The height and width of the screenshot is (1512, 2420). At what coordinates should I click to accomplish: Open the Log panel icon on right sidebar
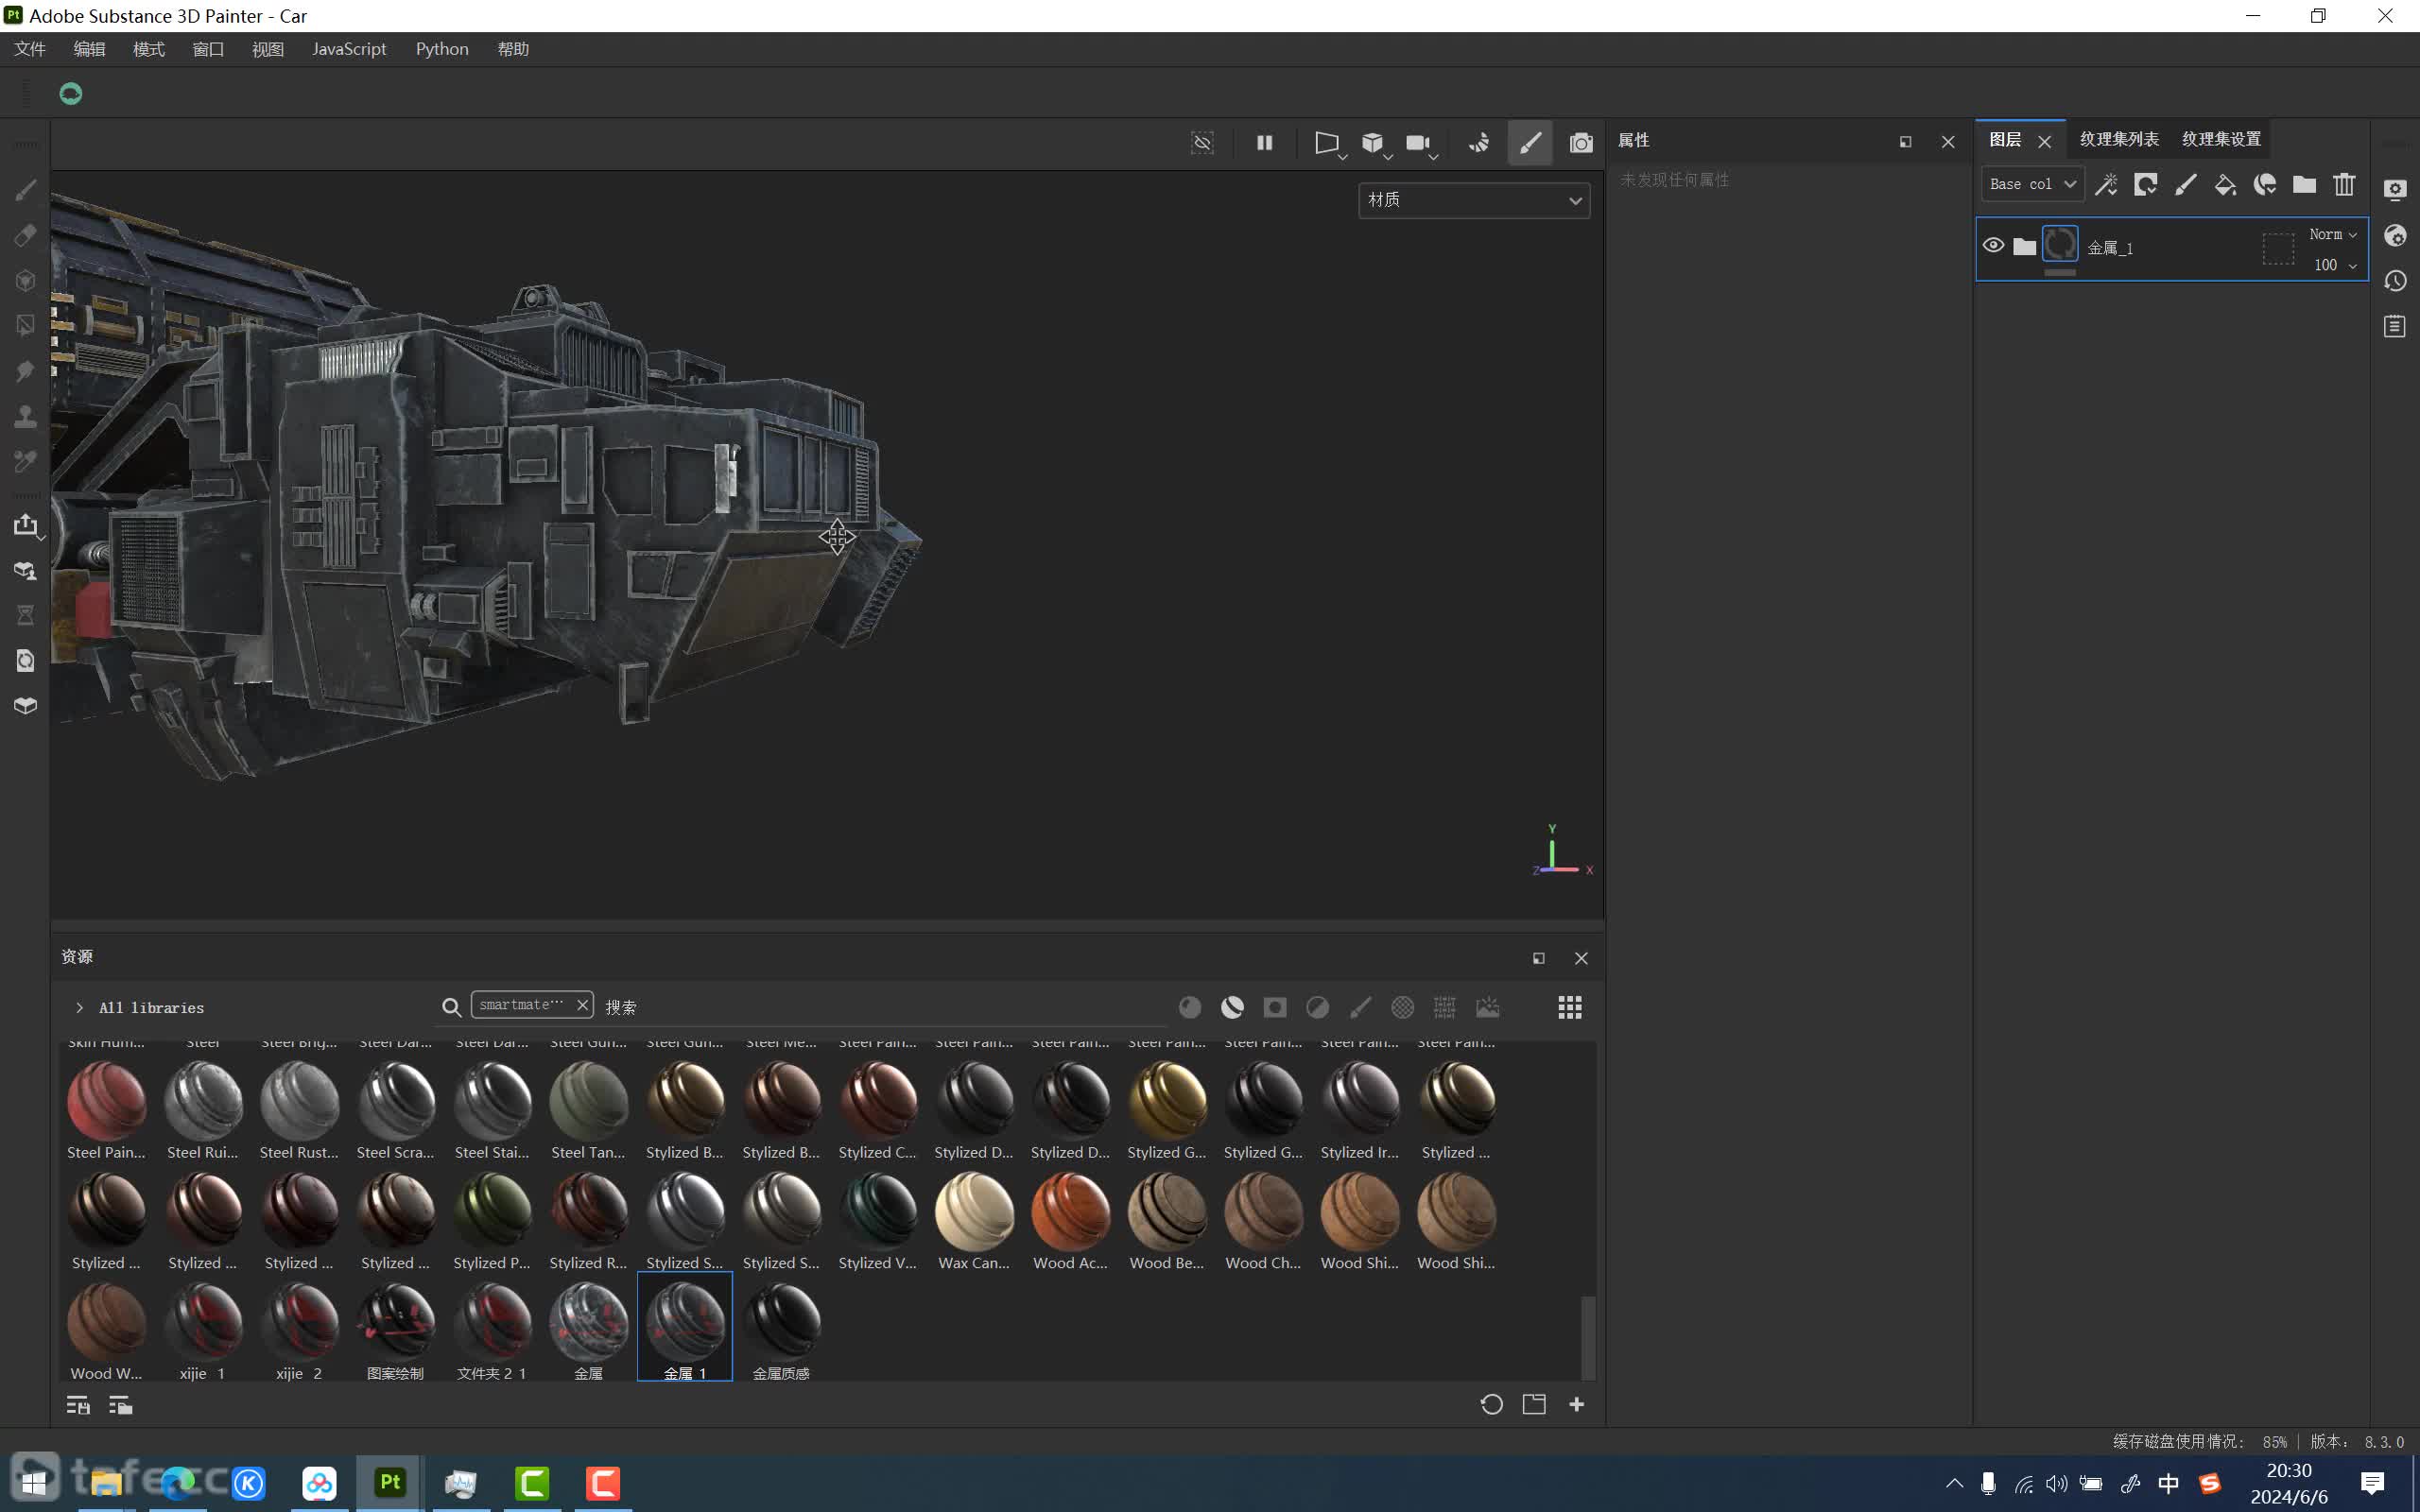pyautogui.click(x=2395, y=326)
